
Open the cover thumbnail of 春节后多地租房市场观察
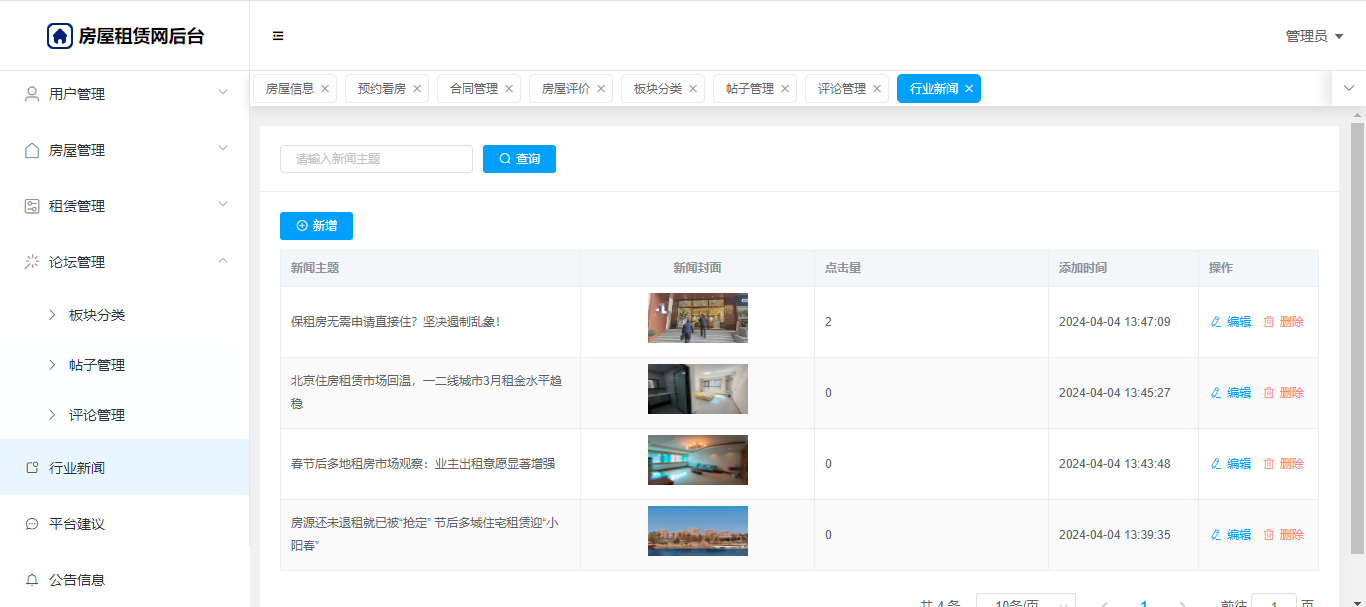point(697,460)
